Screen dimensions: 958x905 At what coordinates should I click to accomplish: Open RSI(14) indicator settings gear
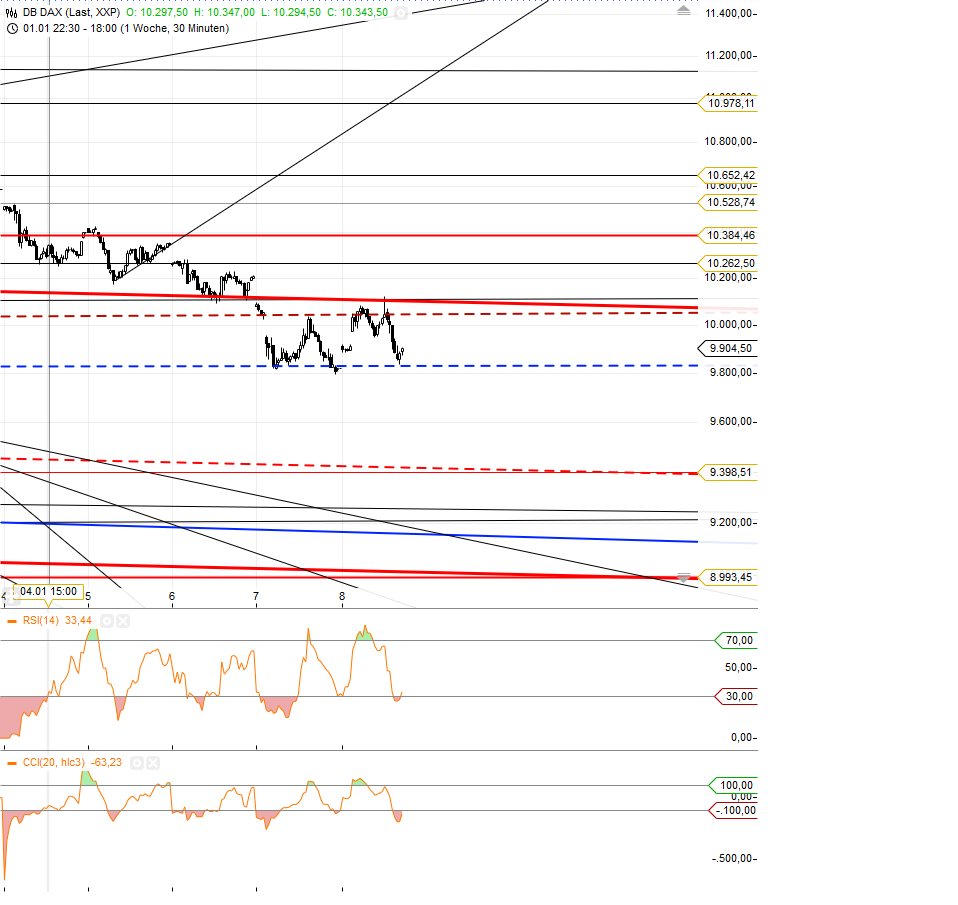[x=107, y=620]
